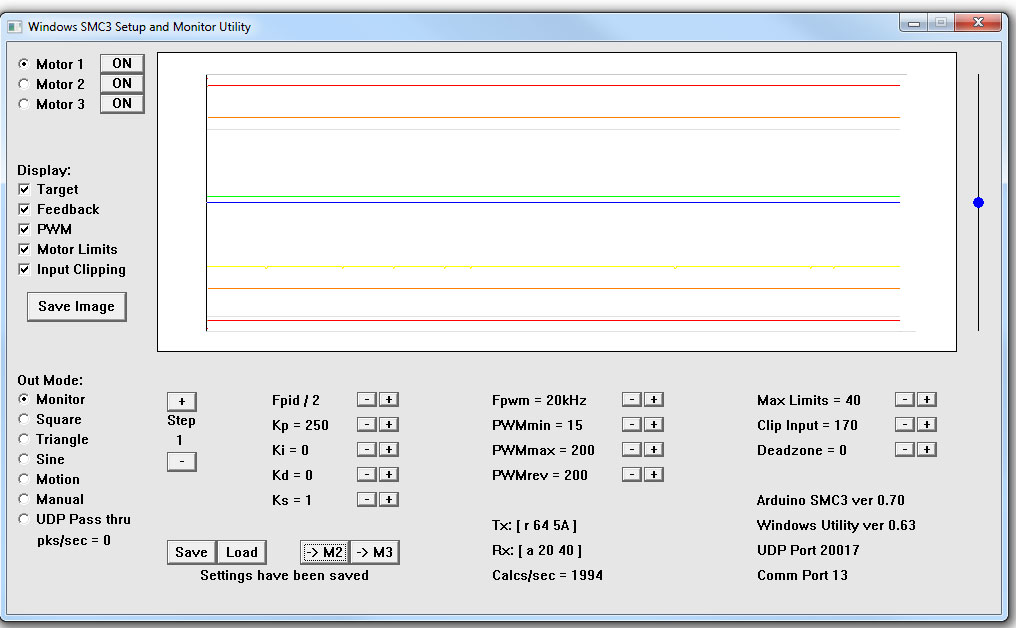The image size is (1016, 628).
Task: Click the Save Image button
Action: (76, 307)
